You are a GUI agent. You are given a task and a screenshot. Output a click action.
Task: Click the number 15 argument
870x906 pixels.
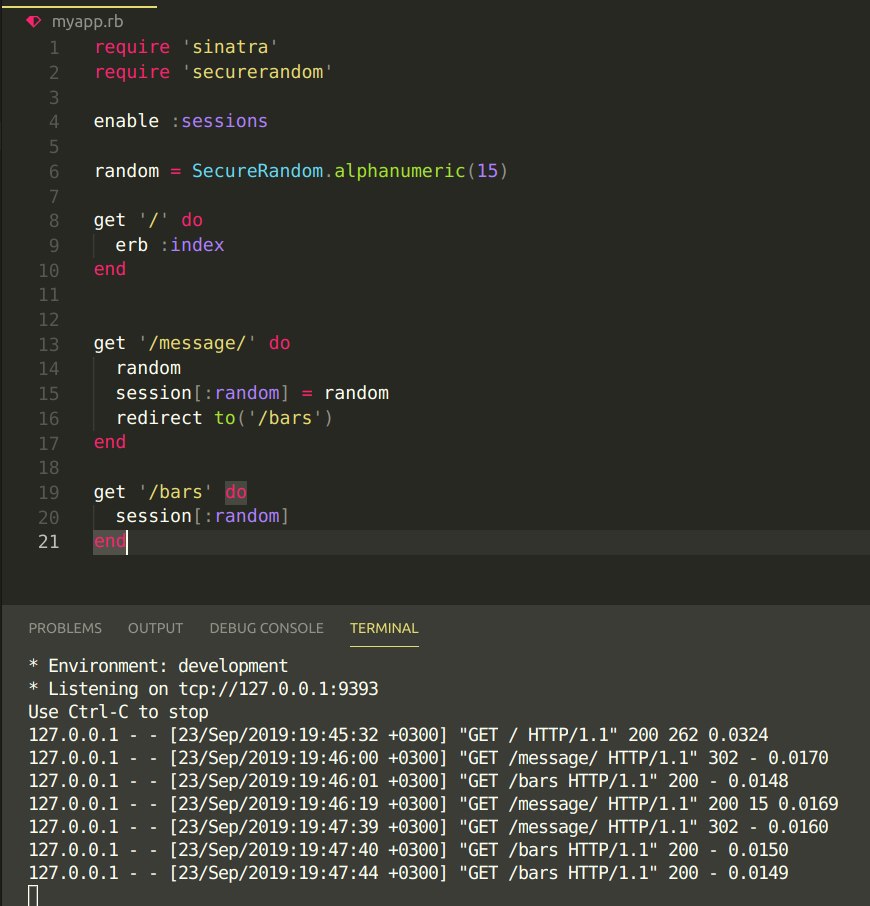click(x=487, y=171)
